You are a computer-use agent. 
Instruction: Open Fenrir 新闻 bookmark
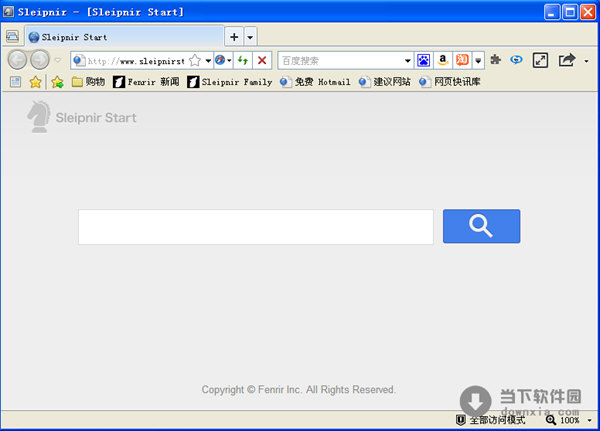click(146, 82)
